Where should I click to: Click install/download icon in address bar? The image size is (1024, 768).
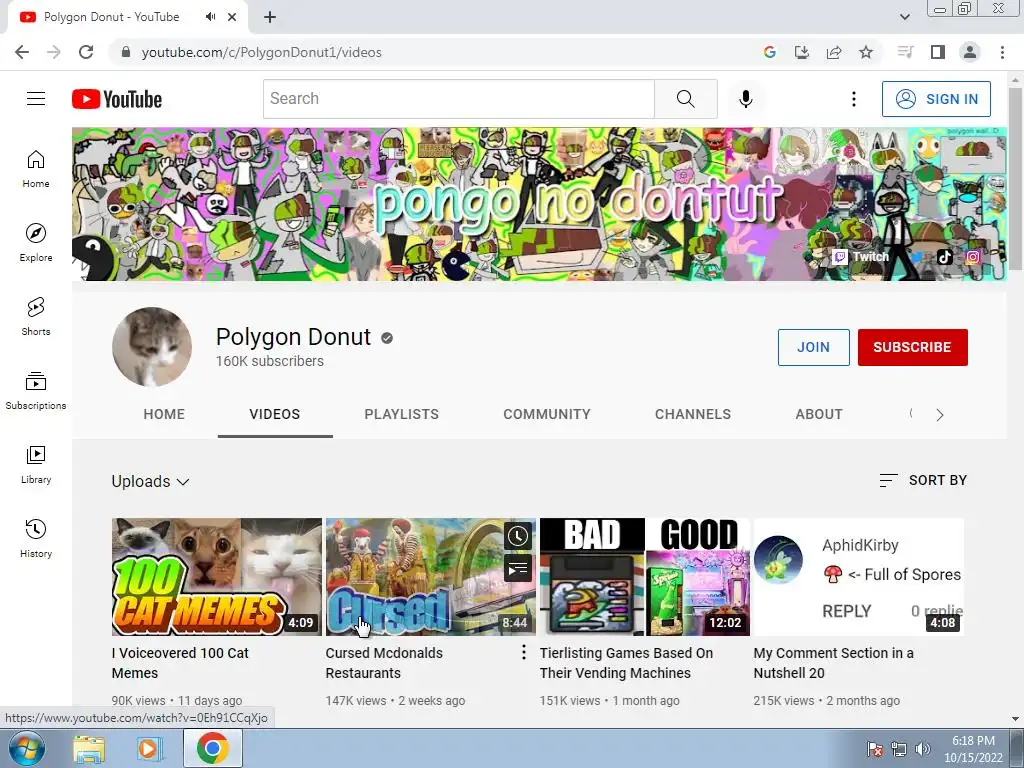coord(802,52)
